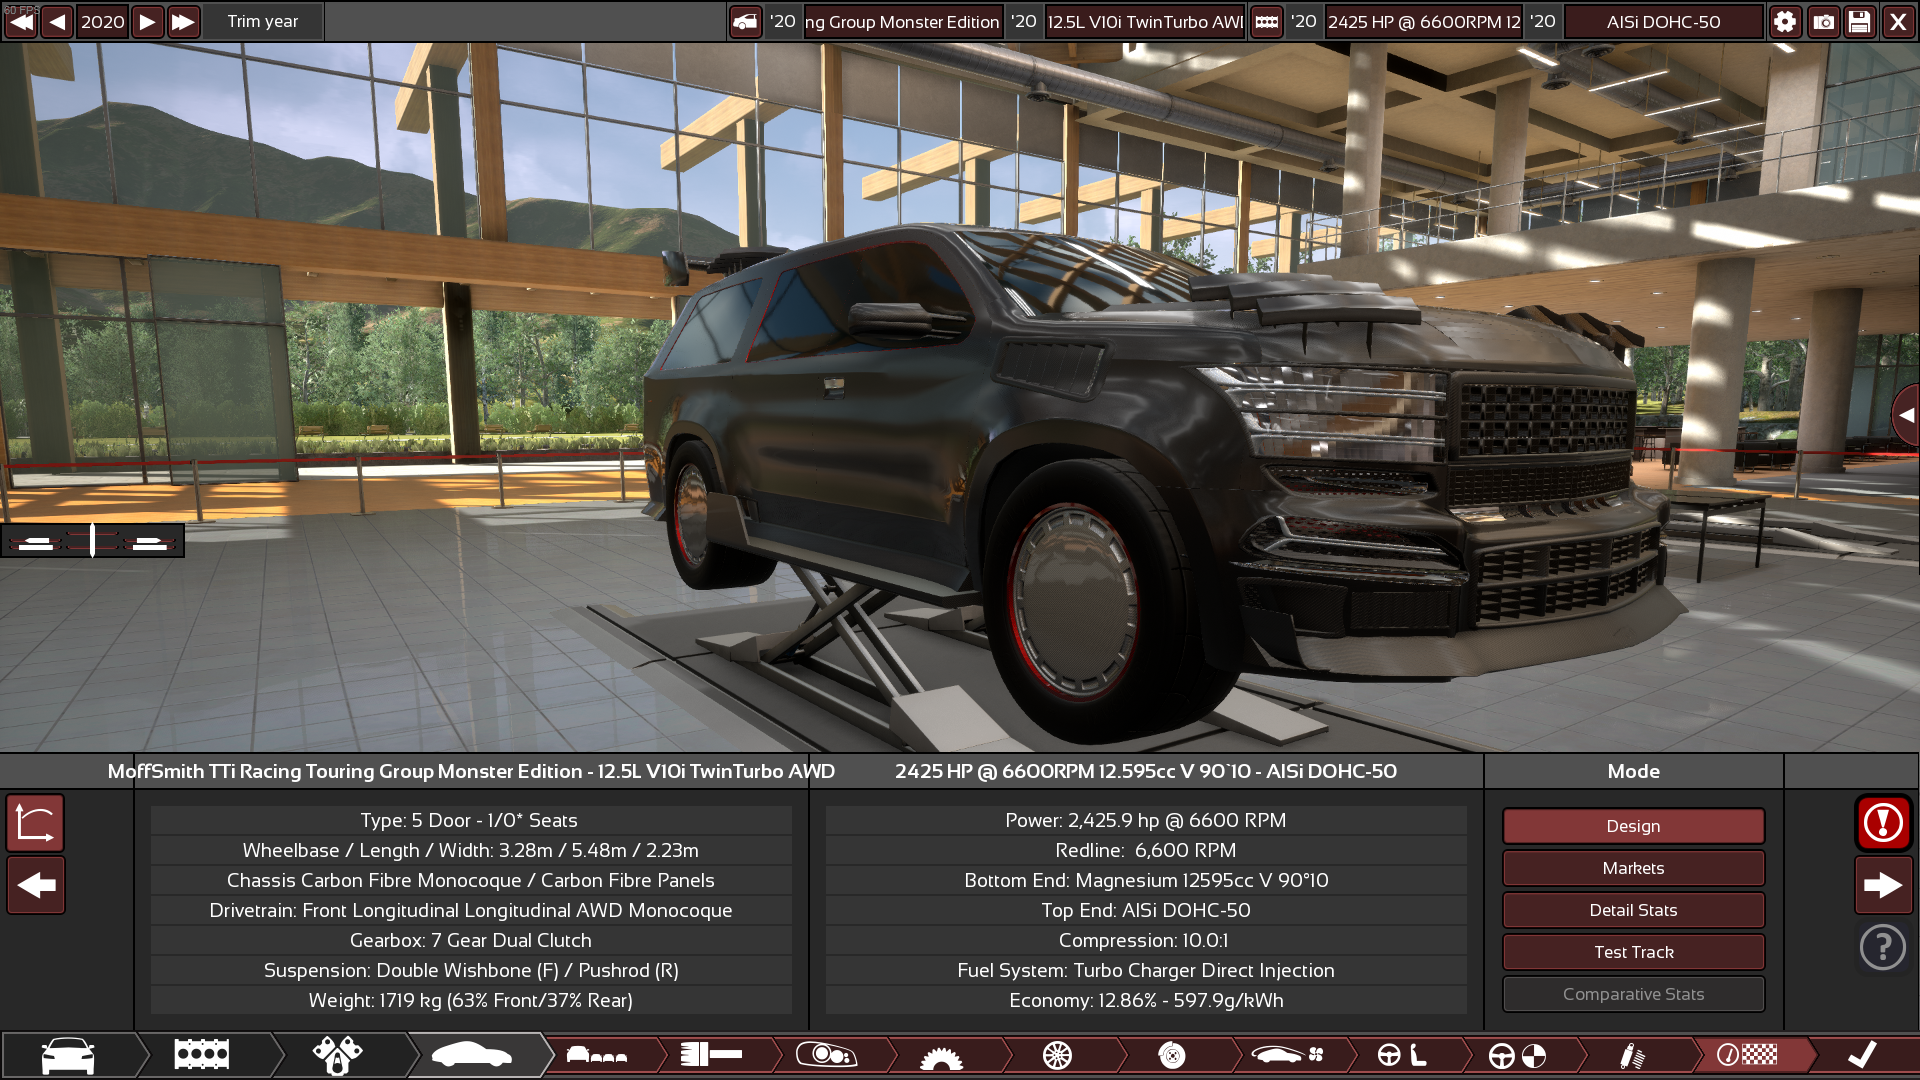
Task: Open the engine variant pistons tab
Action: pyautogui.click(x=338, y=1055)
